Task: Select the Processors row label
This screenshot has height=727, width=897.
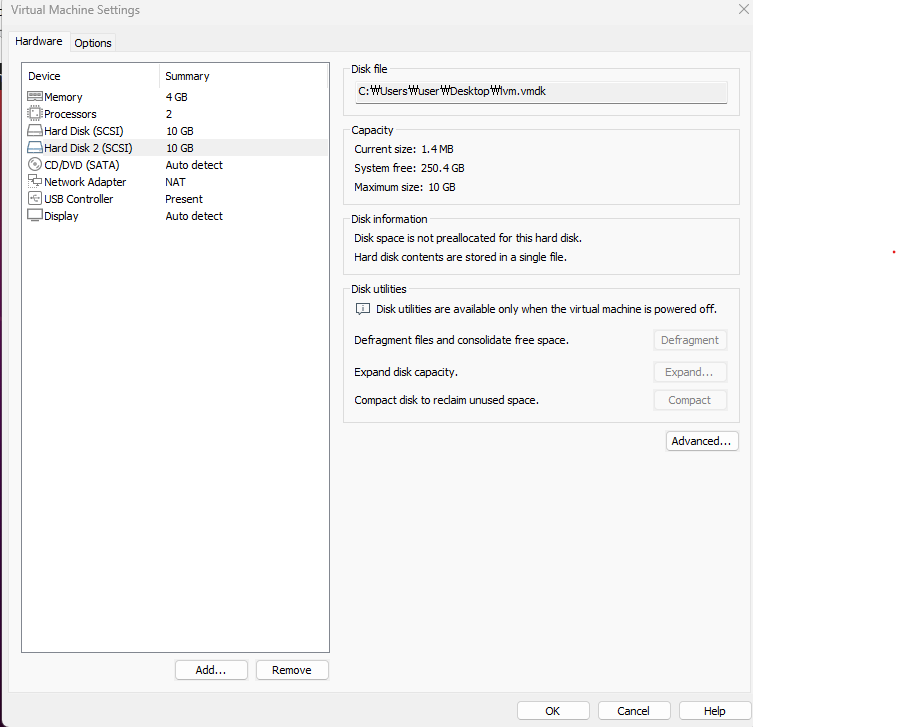Action: click(70, 114)
